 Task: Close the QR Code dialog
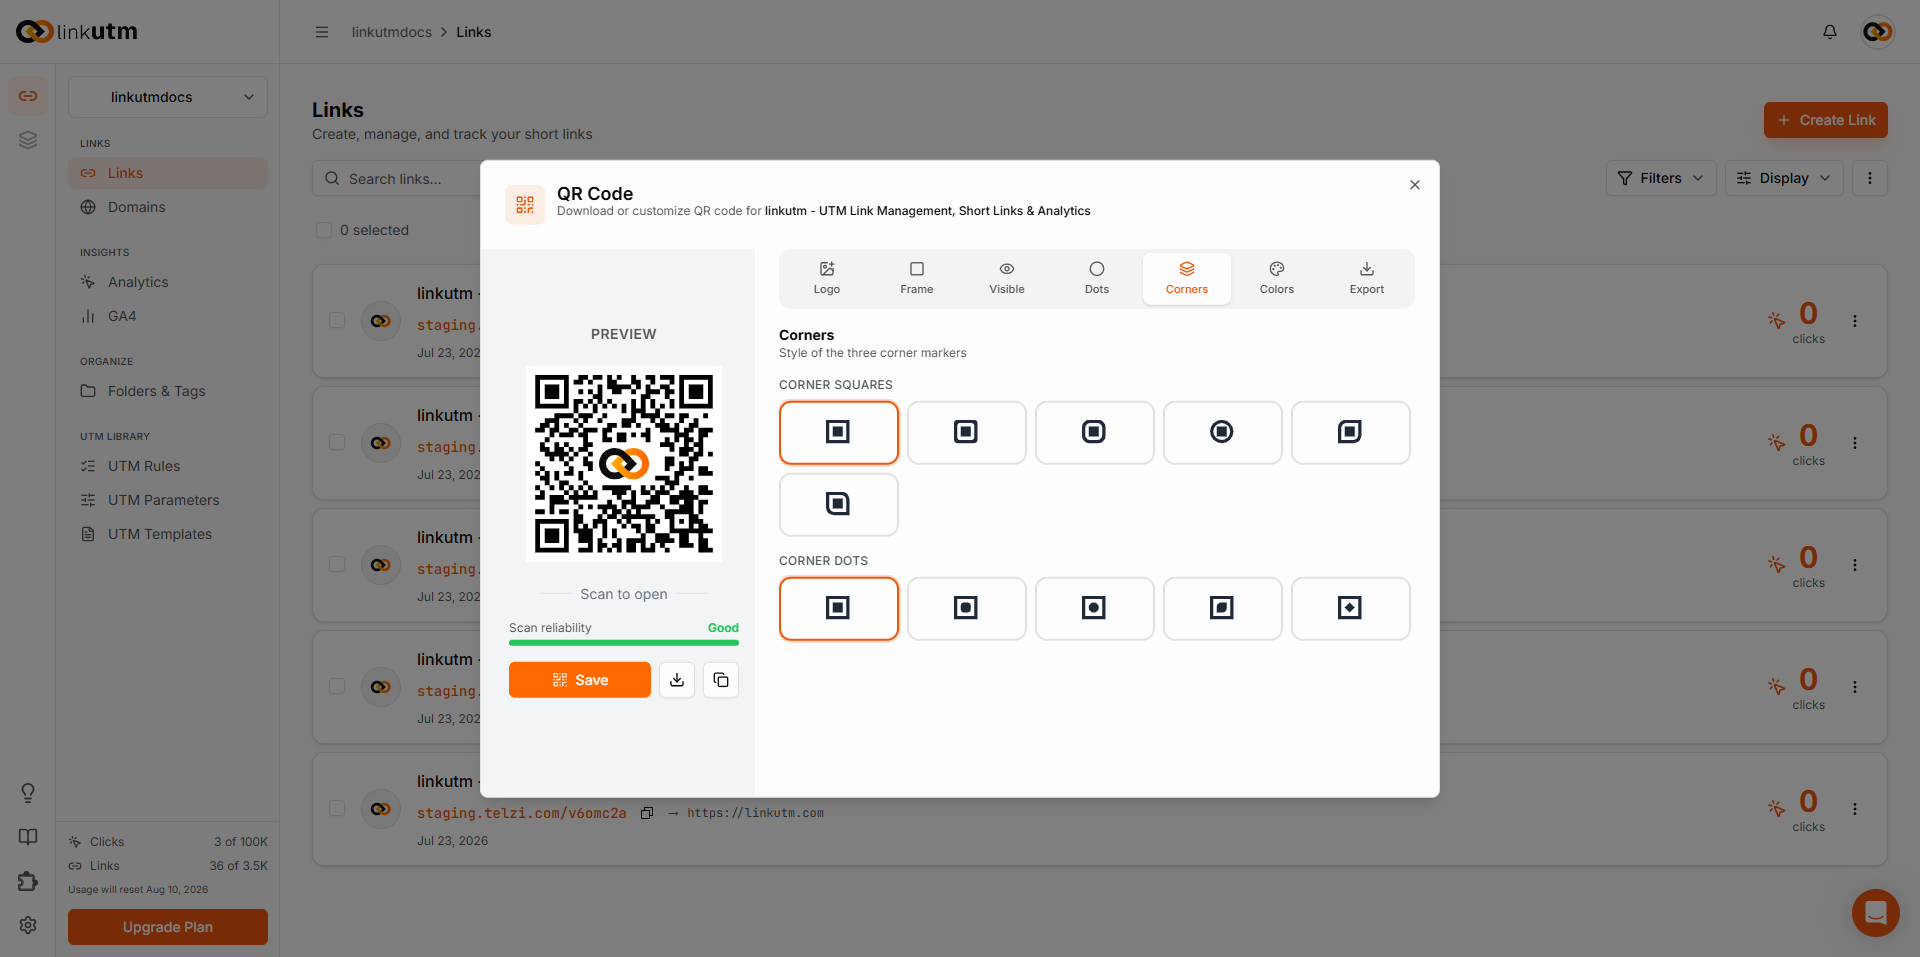pyautogui.click(x=1415, y=185)
